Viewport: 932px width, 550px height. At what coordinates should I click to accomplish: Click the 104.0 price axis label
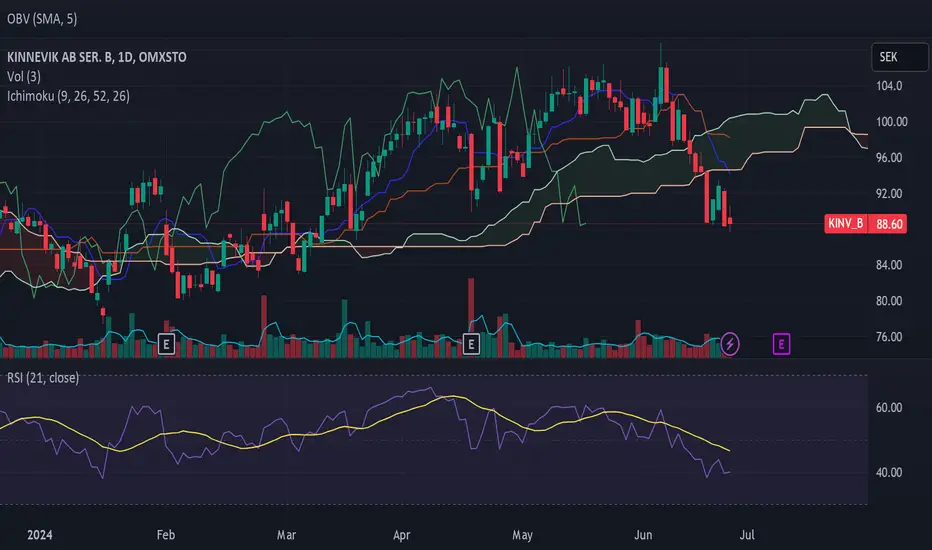click(889, 86)
